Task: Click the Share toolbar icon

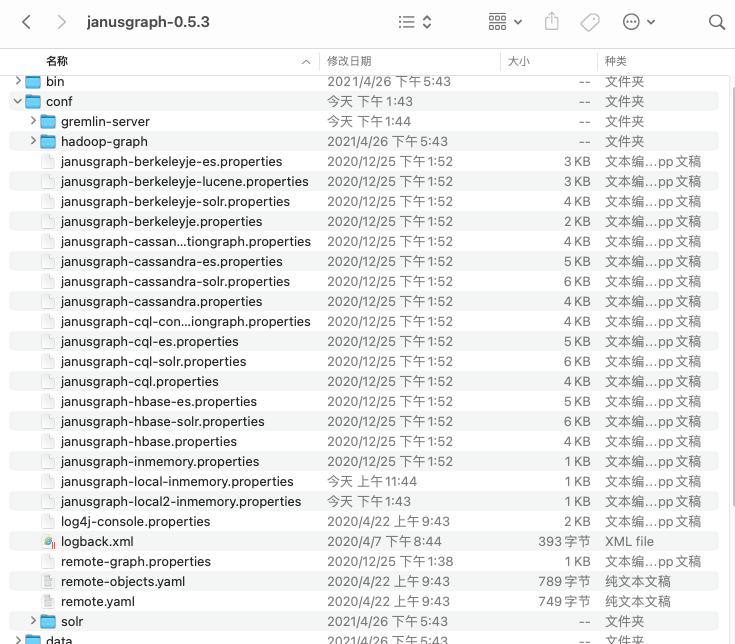Action: tap(552, 22)
